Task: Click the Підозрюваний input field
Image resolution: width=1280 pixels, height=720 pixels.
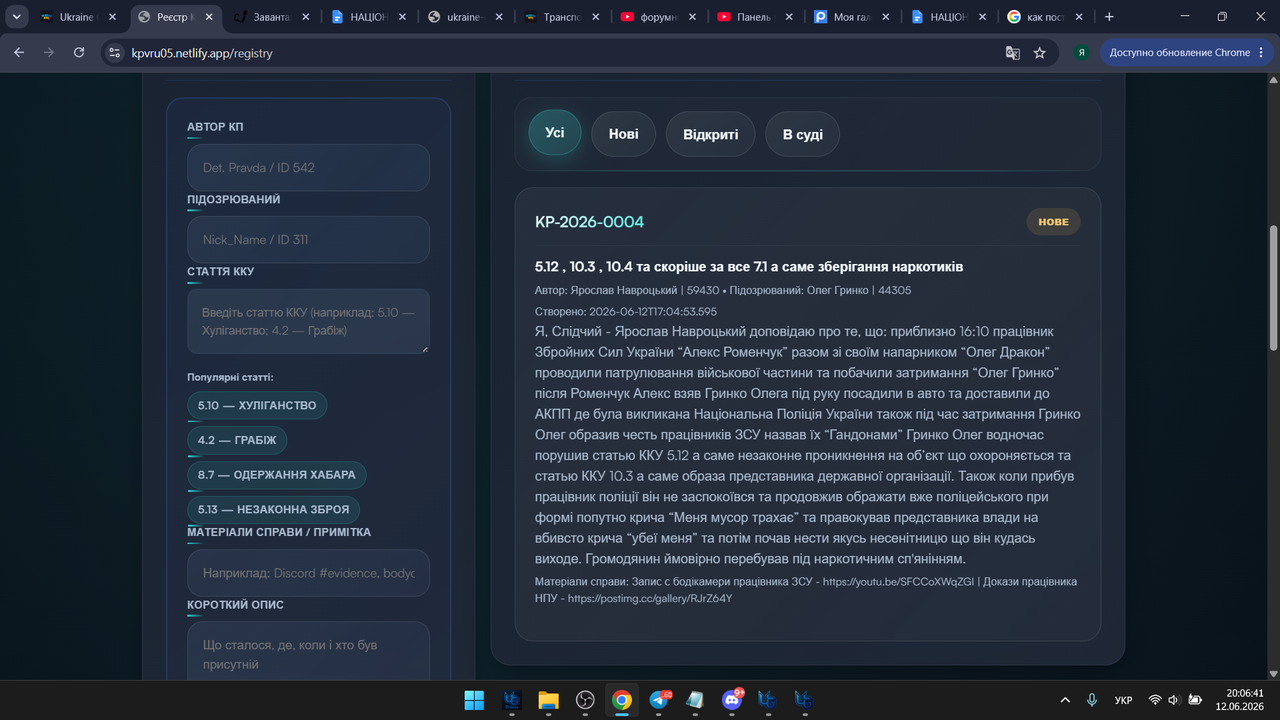Action: (308, 240)
